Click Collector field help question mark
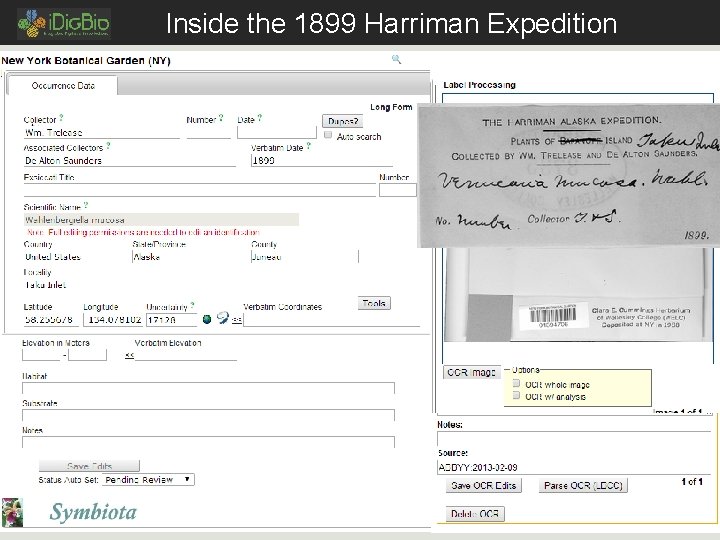The width and height of the screenshot is (720, 540). tap(62, 118)
